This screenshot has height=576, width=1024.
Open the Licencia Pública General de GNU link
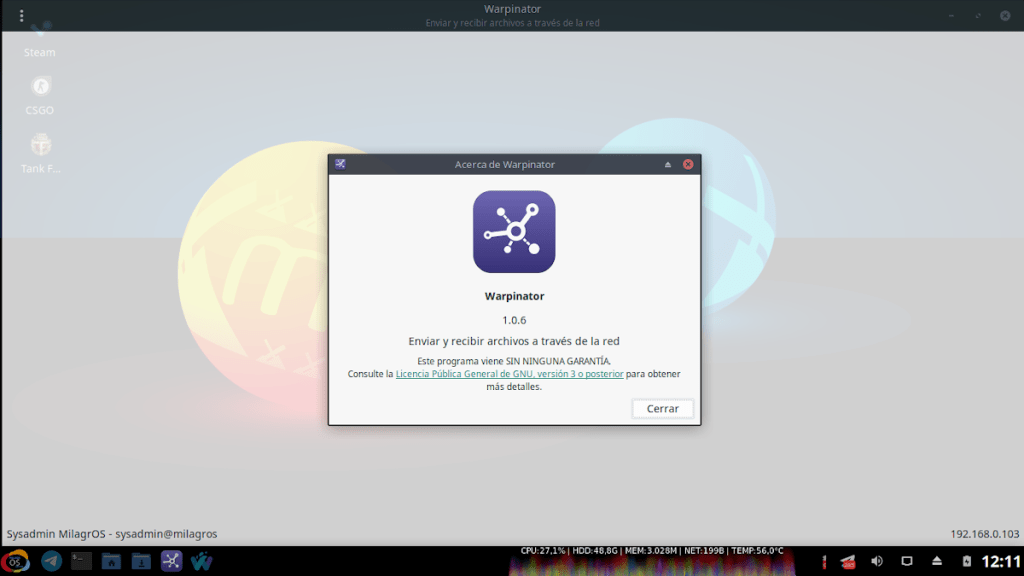pyautogui.click(x=509, y=374)
